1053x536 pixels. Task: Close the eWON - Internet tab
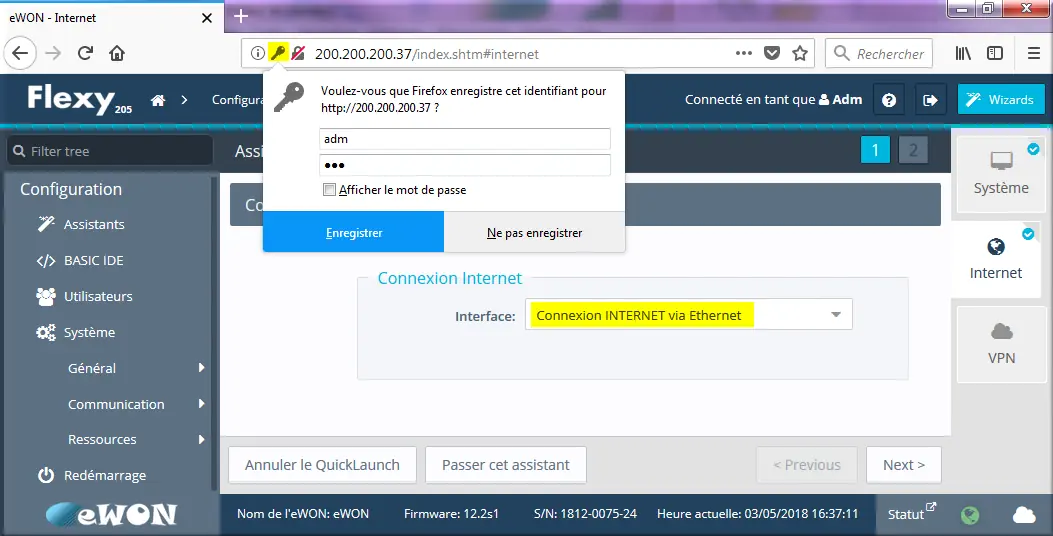207,18
